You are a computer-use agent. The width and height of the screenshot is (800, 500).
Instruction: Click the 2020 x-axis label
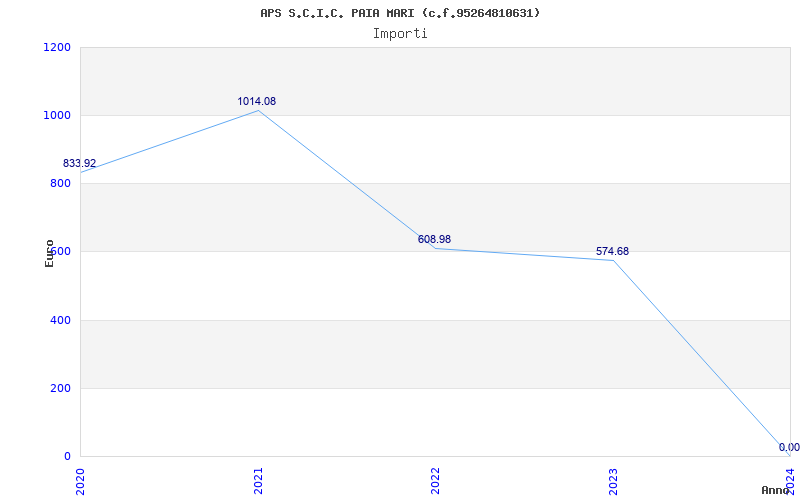point(80,478)
